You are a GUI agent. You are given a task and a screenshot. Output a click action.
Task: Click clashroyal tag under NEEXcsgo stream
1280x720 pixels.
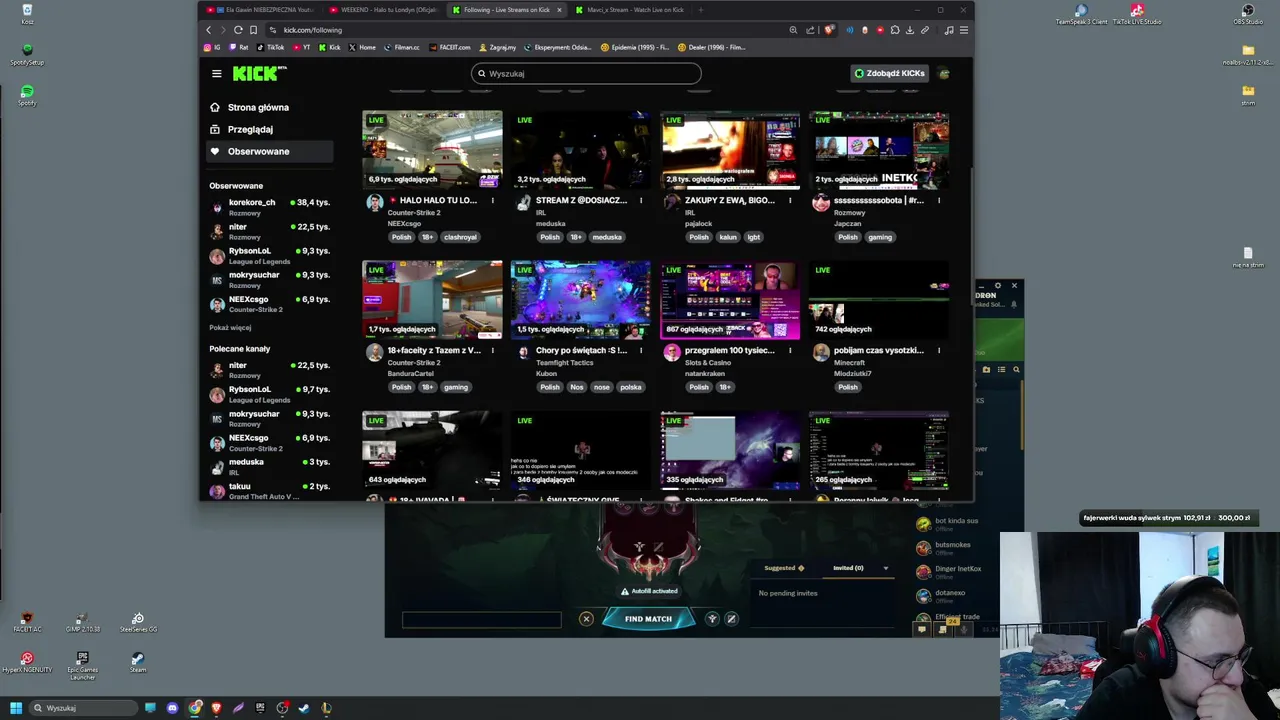[460, 237]
